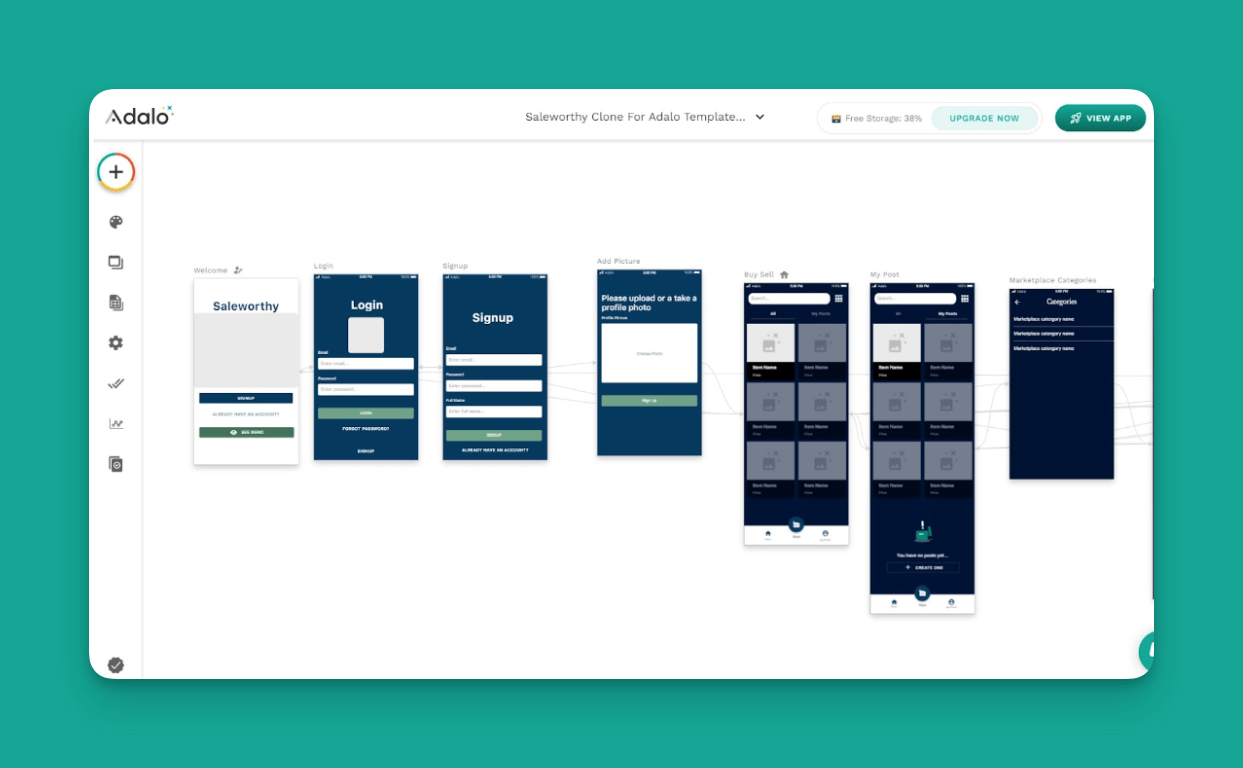Click the Free Storage 38% indicator
Screen dimensions: 1243x768
pyautogui.click(x=878, y=118)
